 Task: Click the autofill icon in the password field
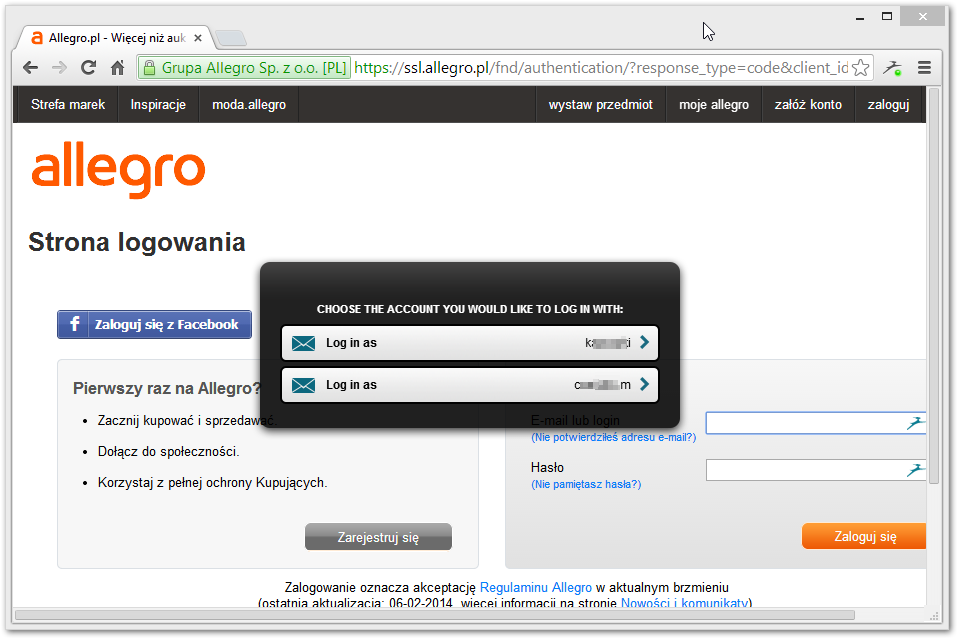point(915,470)
